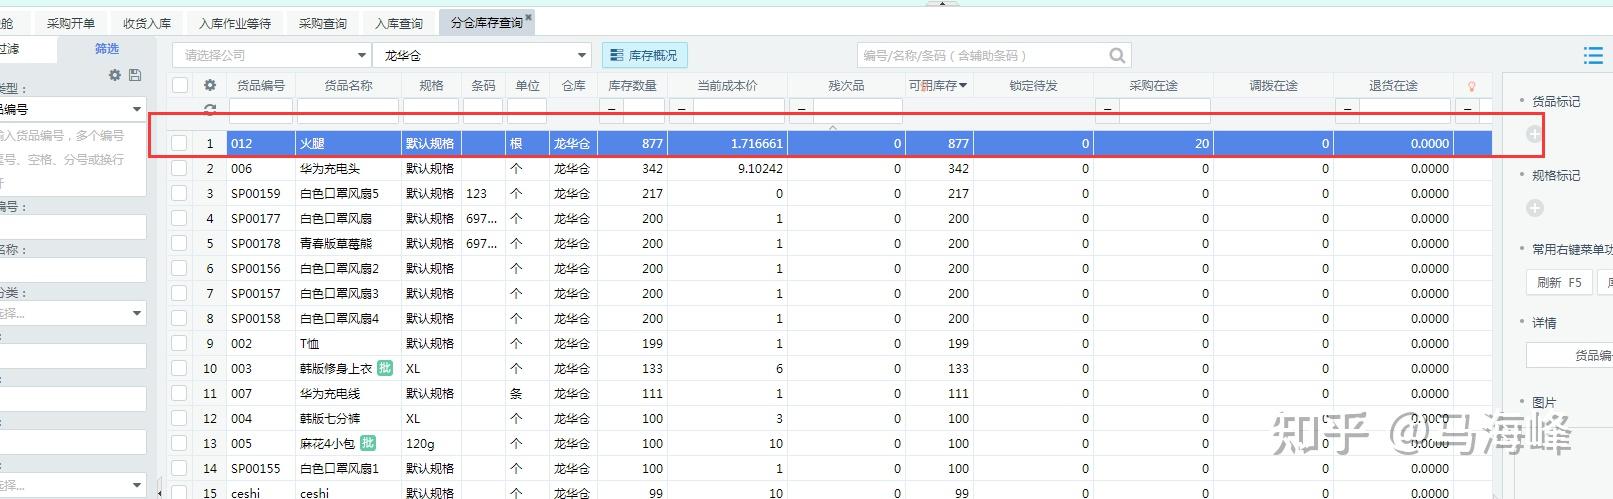This screenshot has height=499, width=1613.
Task: Click the 9.10242 cost price cell
Action: click(x=727, y=169)
